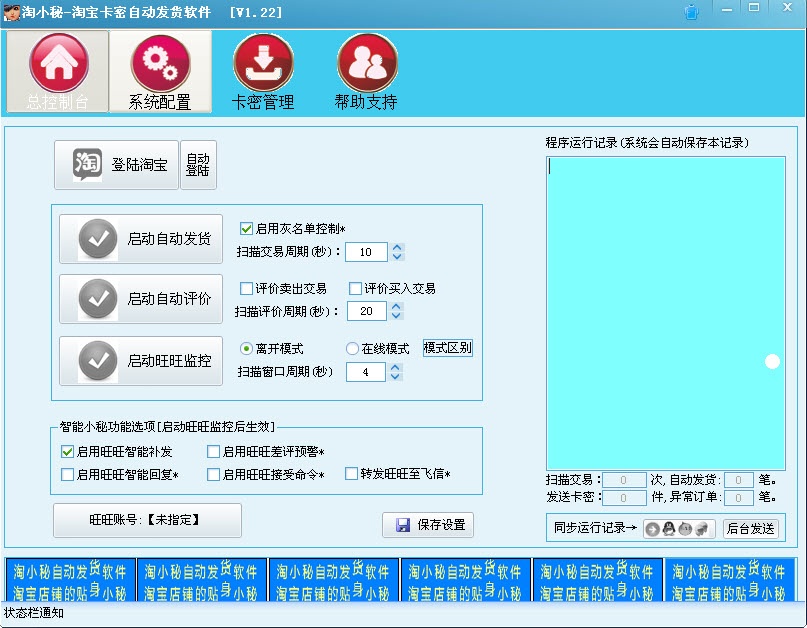Click the floppy disk icon on 保存设置
This screenshot has width=807, height=628.
point(403,525)
